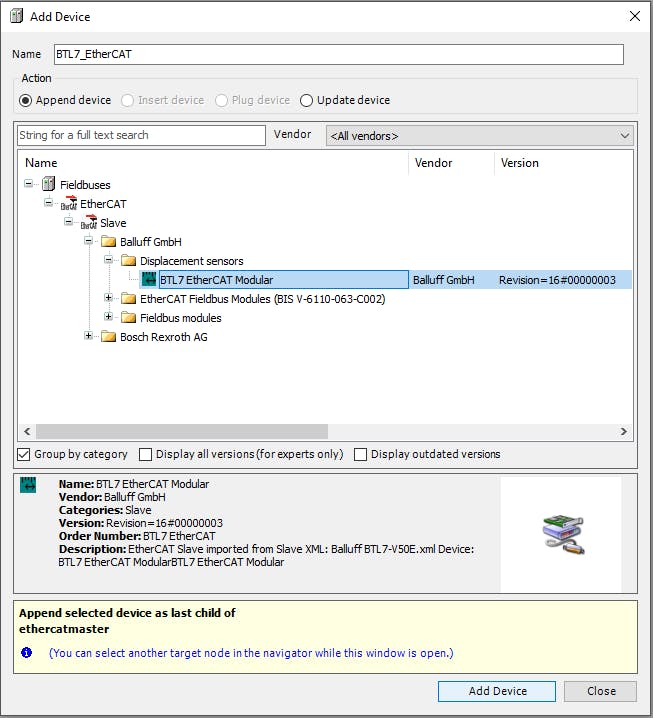The height and width of the screenshot is (718, 653).
Task: Select the Append device radio button
Action: click(25, 100)
